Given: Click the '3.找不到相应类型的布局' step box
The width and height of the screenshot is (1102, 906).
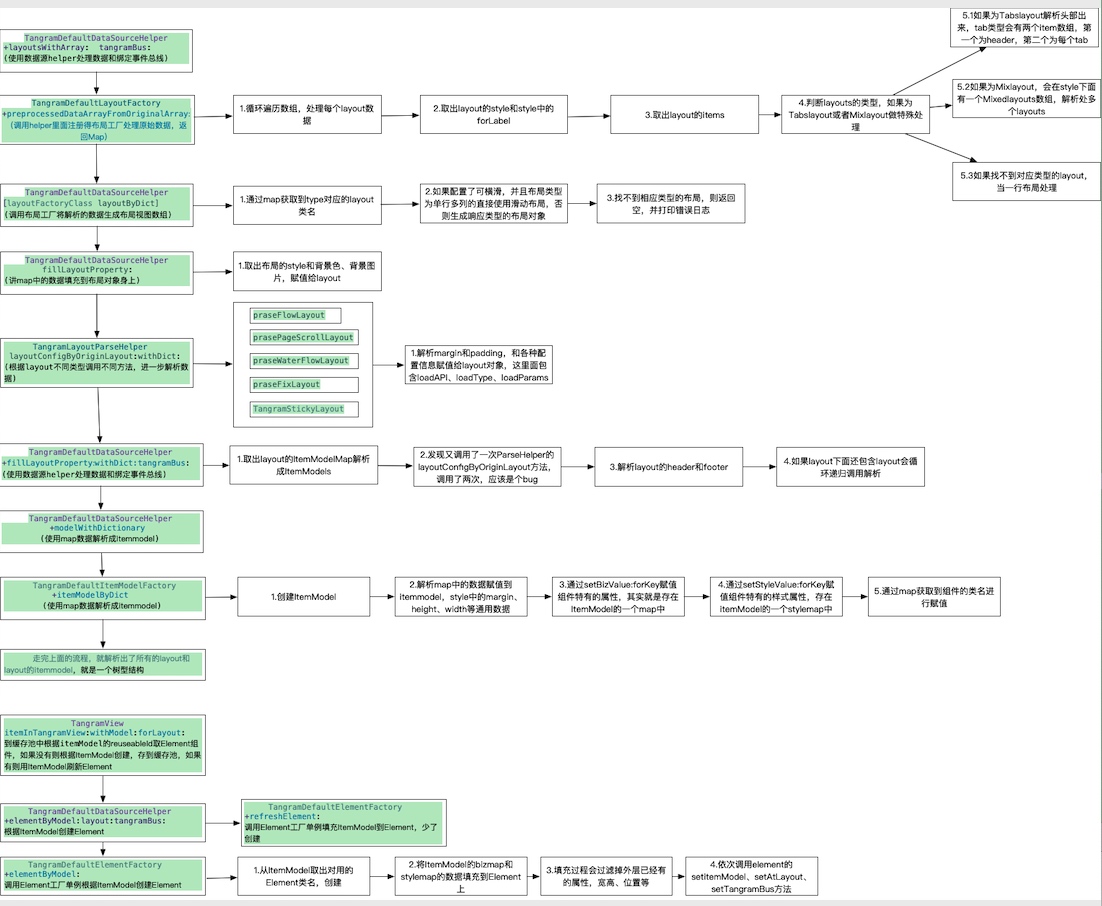Looking at the screenshot, I should point(670,204).
